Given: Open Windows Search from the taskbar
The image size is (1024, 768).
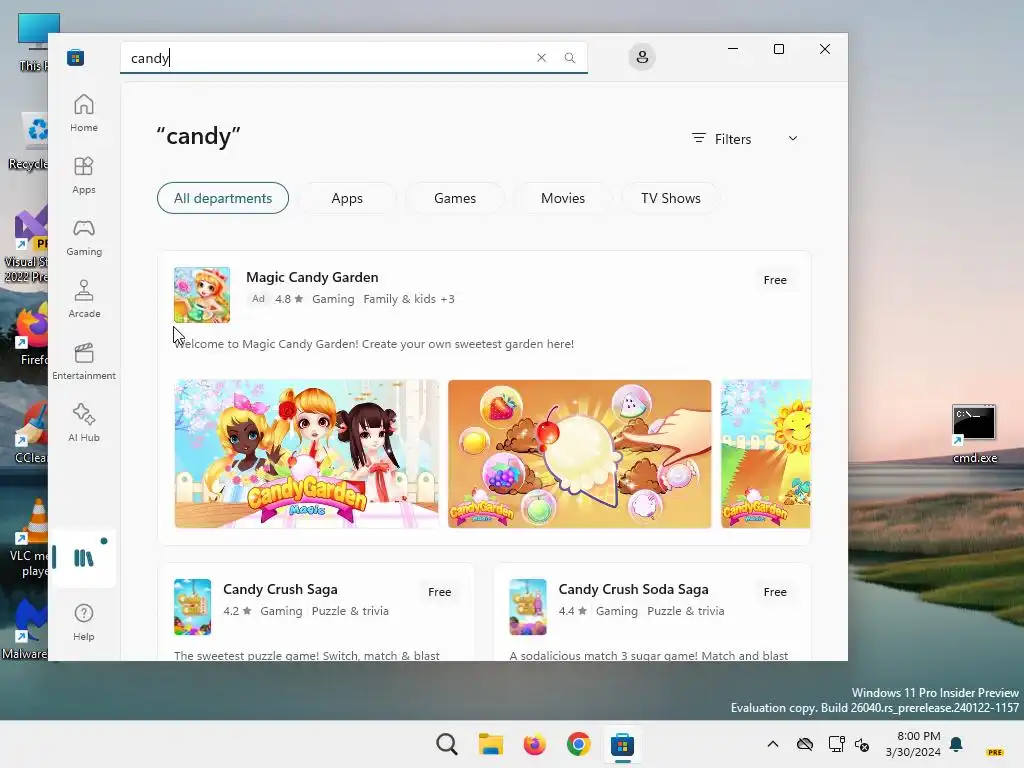Looking at the screenshot, I should tap(447, 744).
